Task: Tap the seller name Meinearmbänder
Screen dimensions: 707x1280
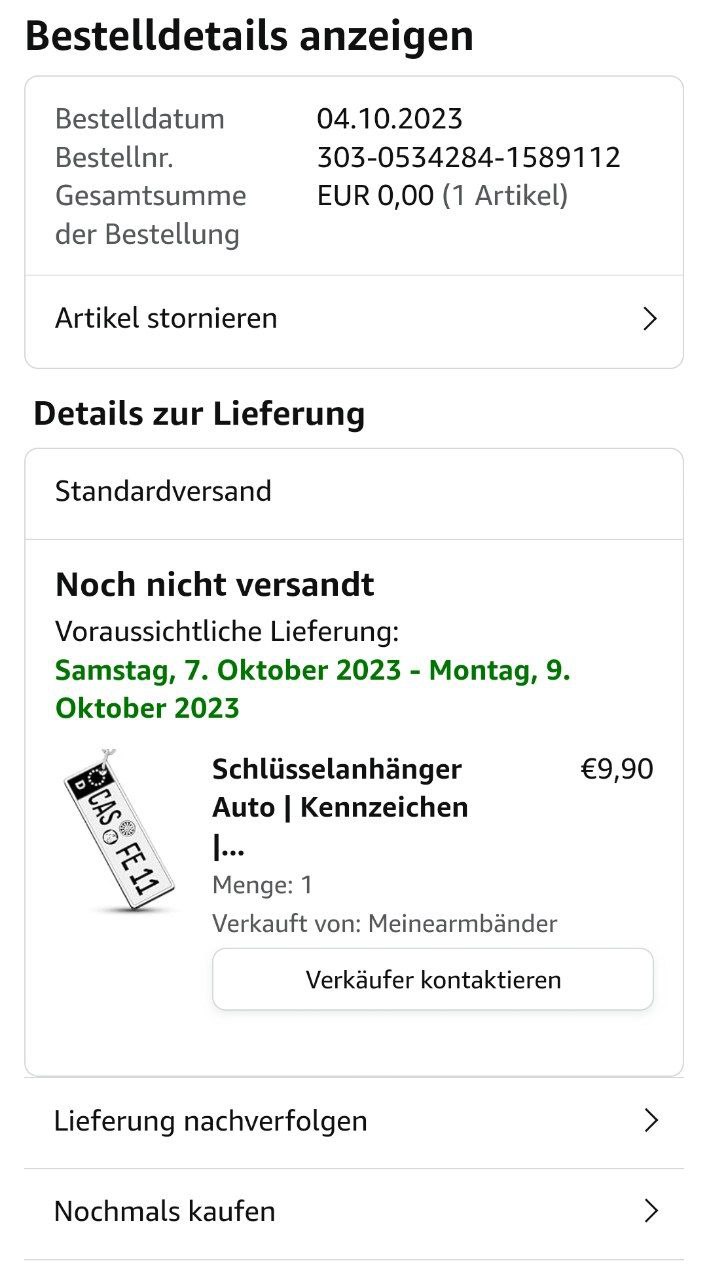Action: (x=462, y=923)
